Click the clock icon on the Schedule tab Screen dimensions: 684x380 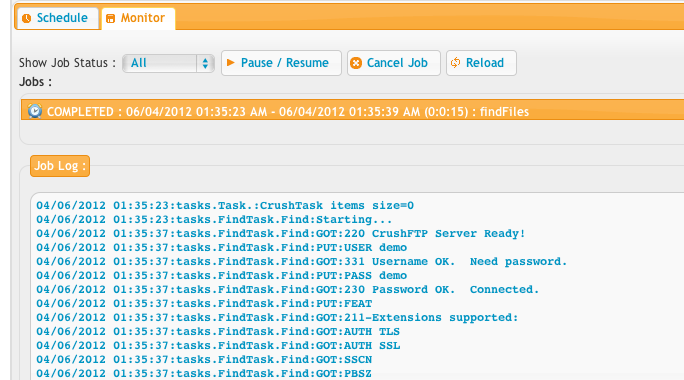pos(27,18)
